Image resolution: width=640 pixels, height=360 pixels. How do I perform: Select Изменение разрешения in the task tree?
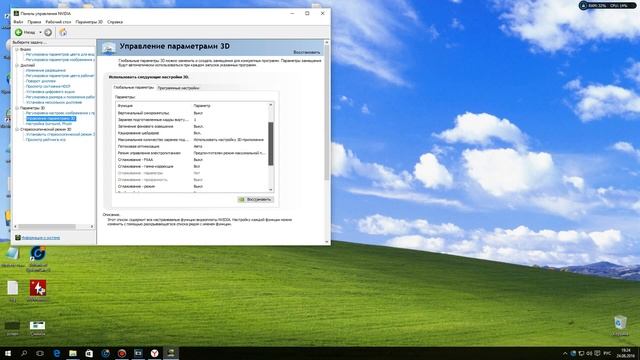pyautogui.click(x=45, y=71)
